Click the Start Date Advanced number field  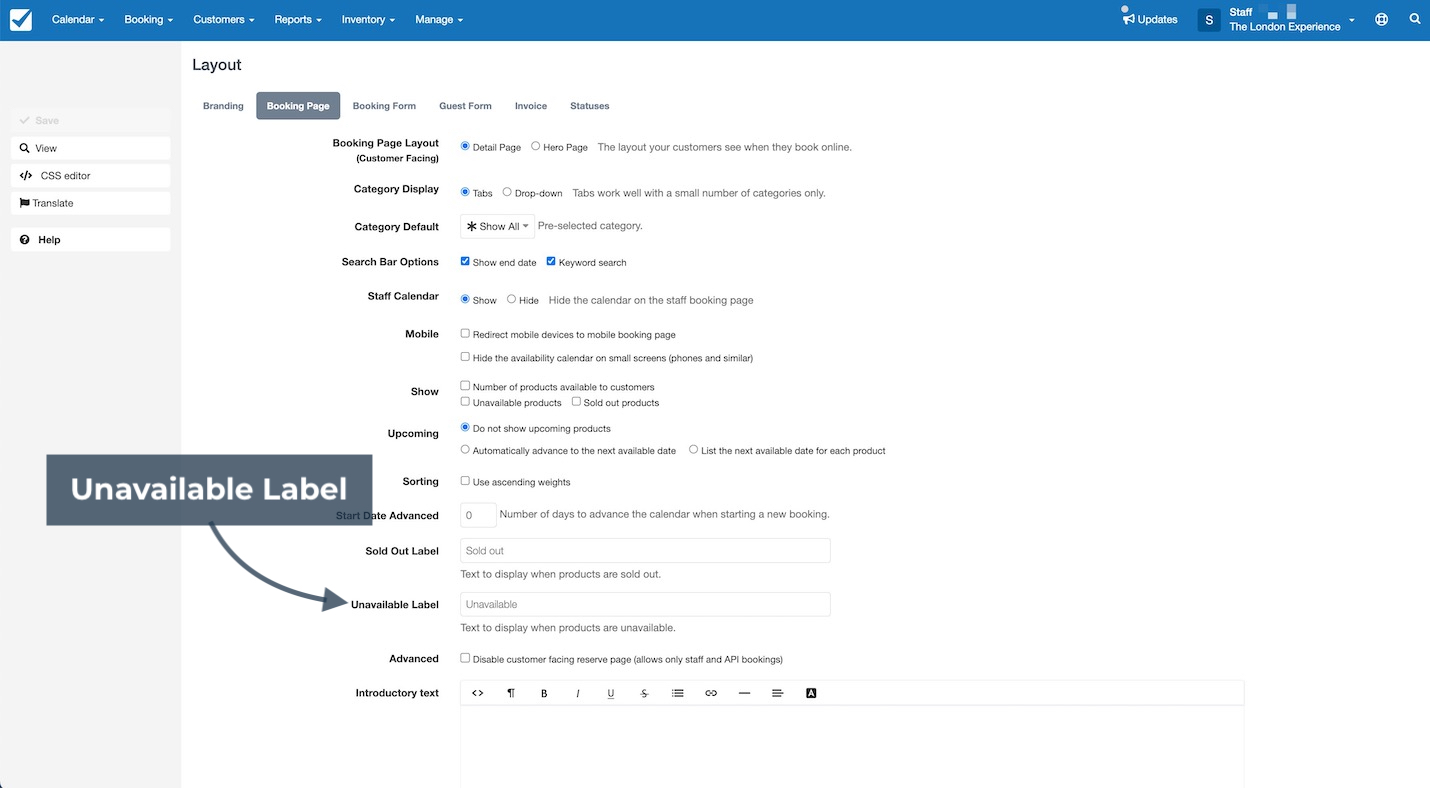[478, 515]
